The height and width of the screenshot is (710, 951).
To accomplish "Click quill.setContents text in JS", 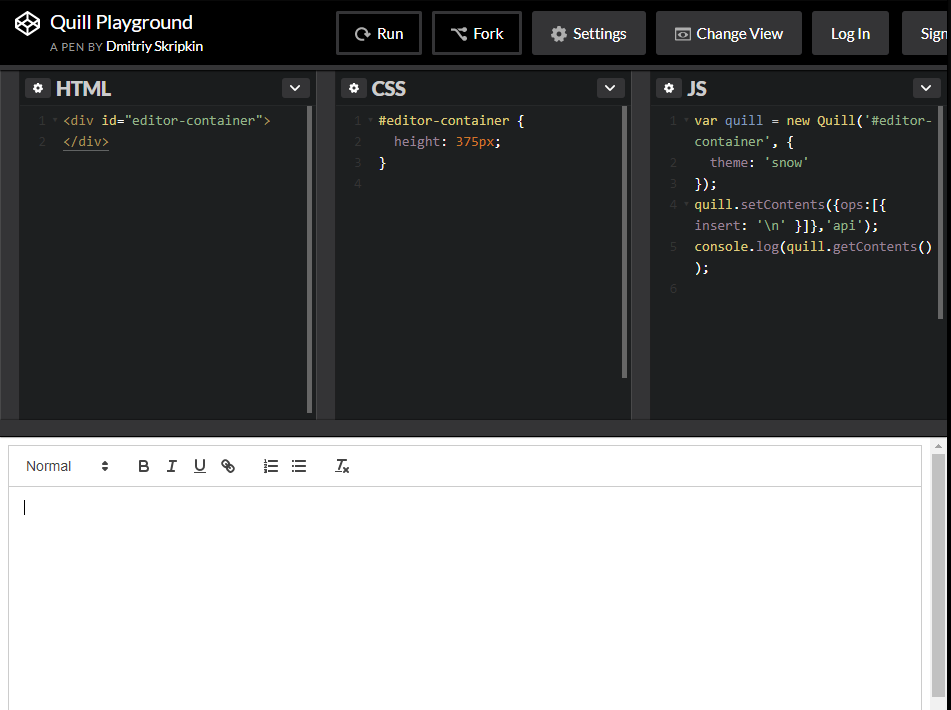I will [x=759, y=204].
